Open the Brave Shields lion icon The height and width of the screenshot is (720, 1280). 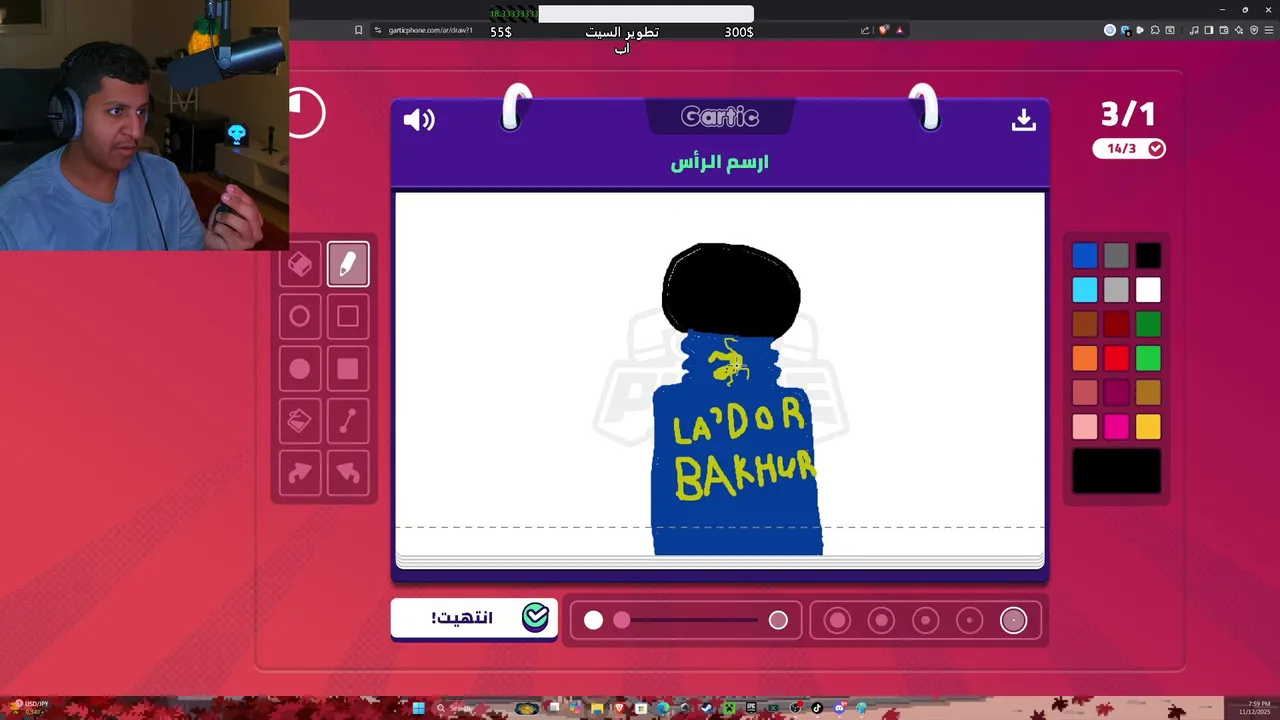pos(884,30)
